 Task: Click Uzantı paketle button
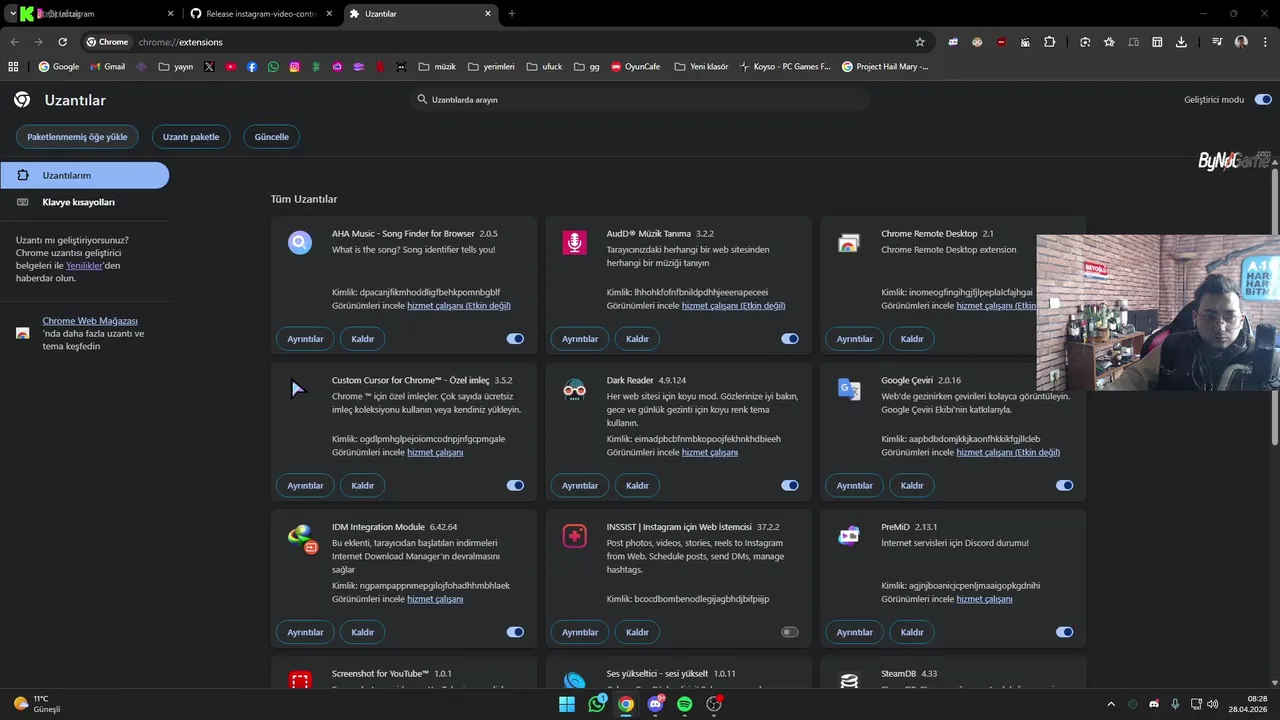(x=191, y=137)
